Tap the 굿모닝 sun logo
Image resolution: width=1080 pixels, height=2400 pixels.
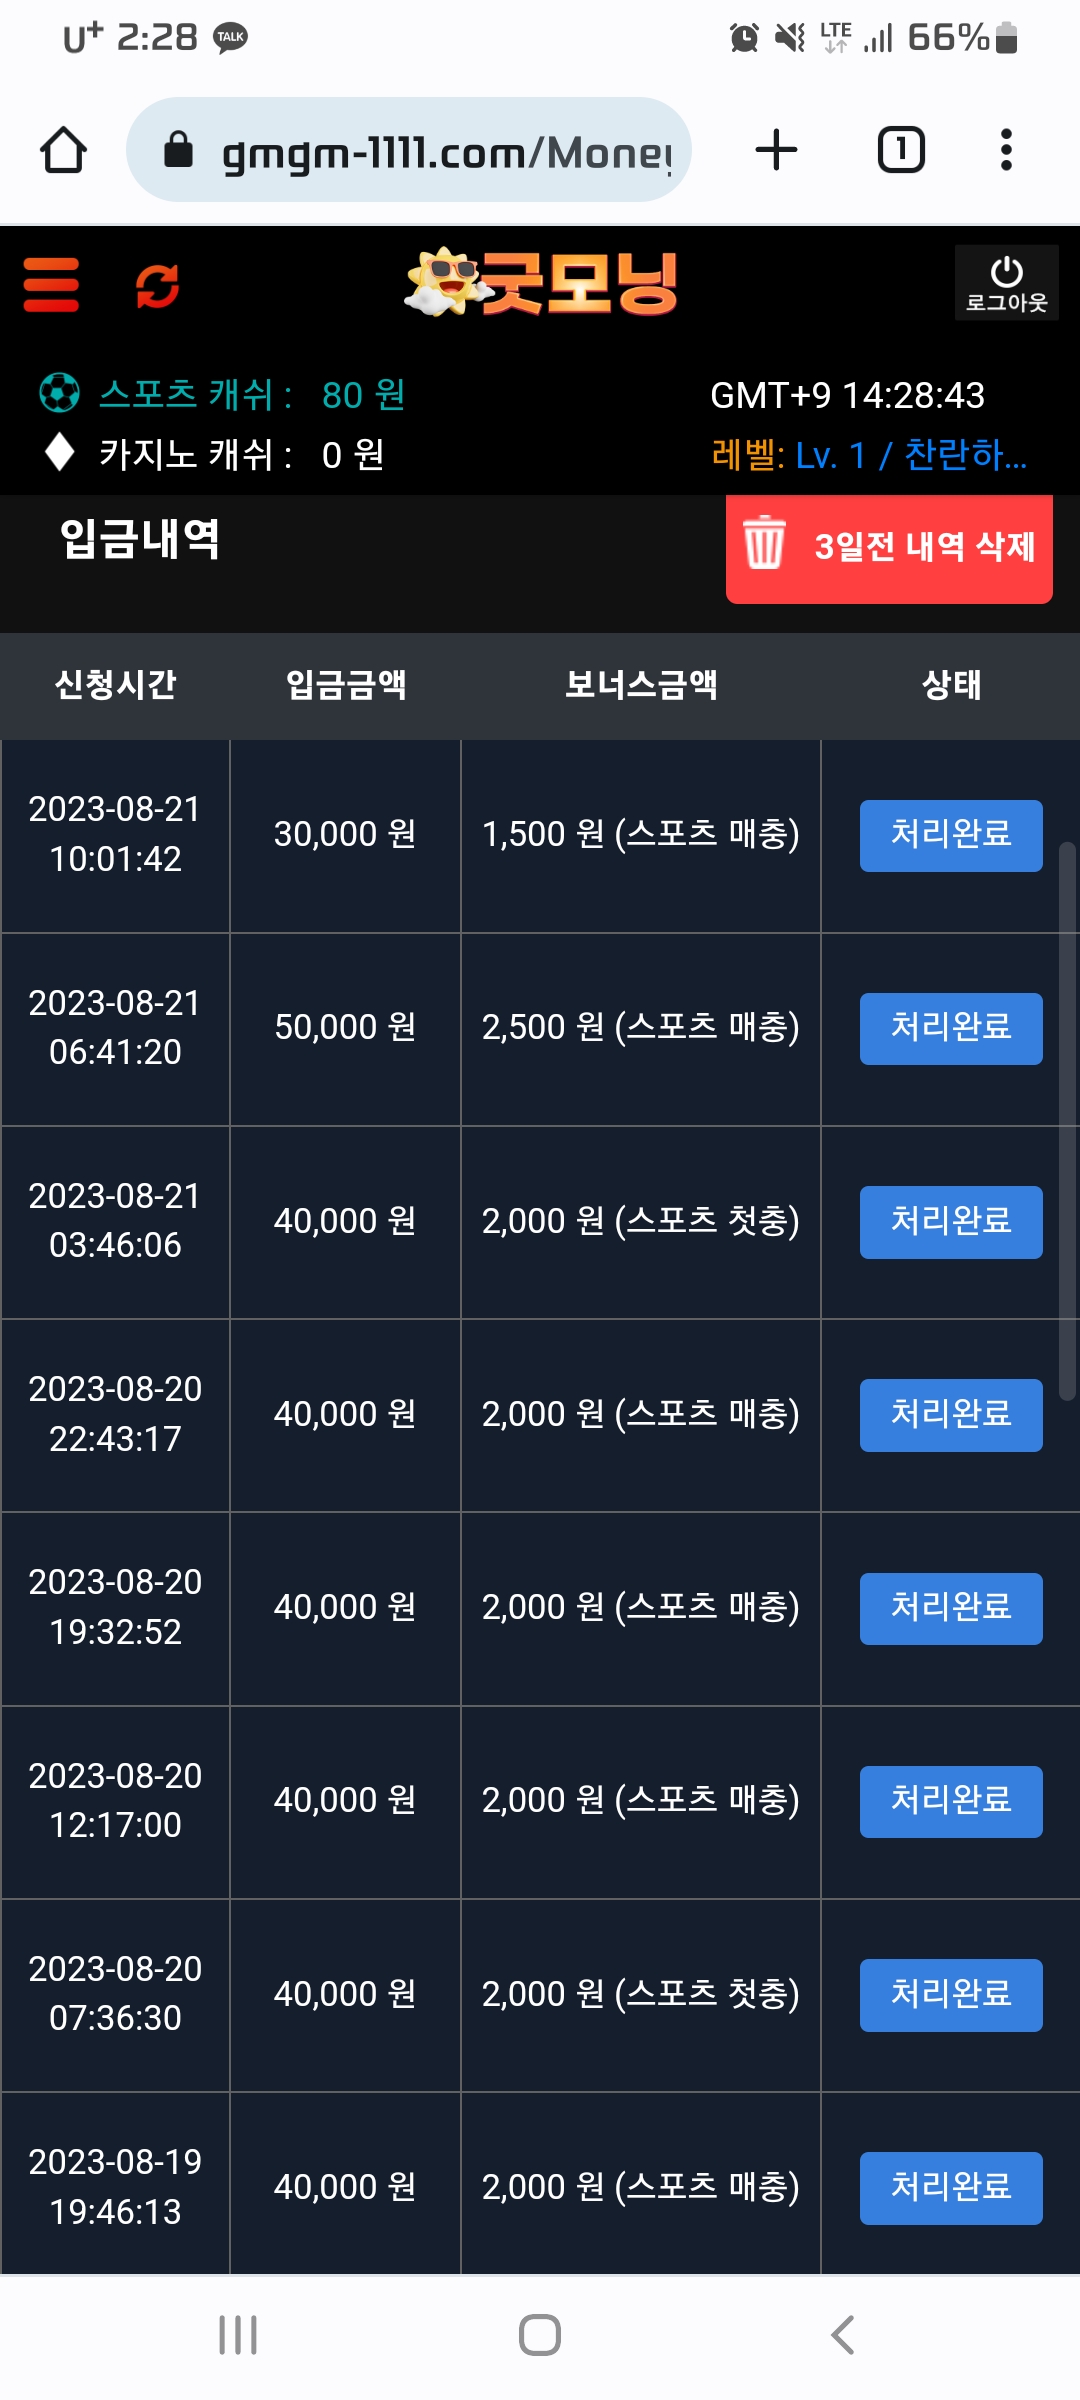click(x=541, y=282)
